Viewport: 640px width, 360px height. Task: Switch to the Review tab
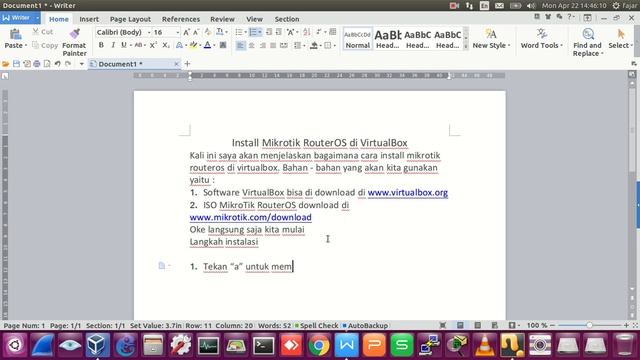[x=222, y=19]
